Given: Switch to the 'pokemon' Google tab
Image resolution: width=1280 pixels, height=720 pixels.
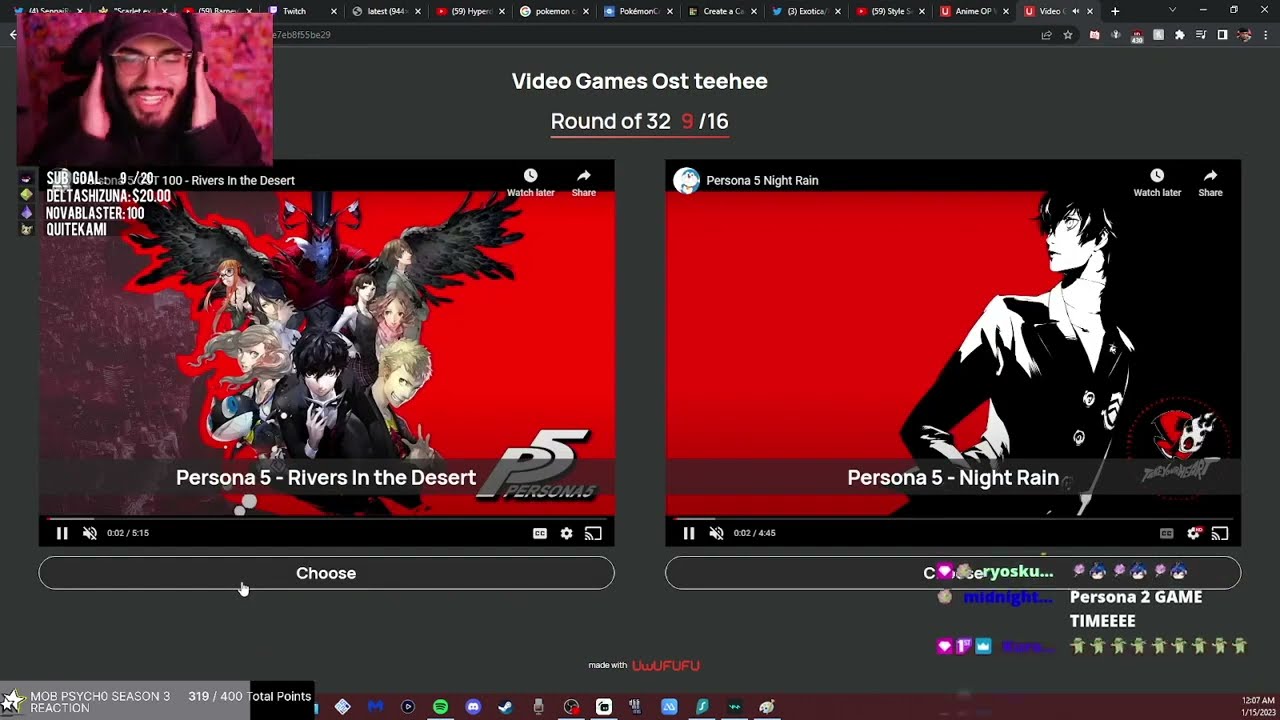Looking at the screenshot, I should pos(557,11).
